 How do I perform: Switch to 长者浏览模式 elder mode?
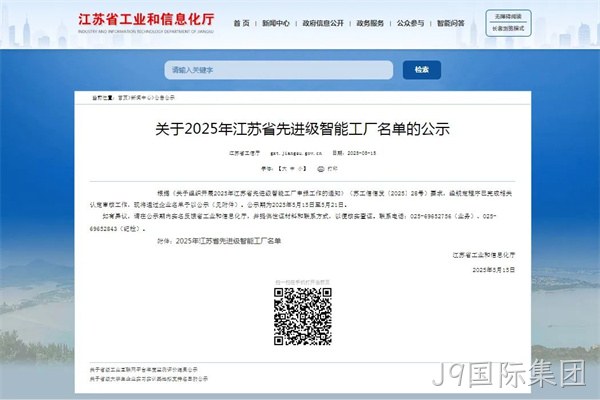(x=508, y=29)
